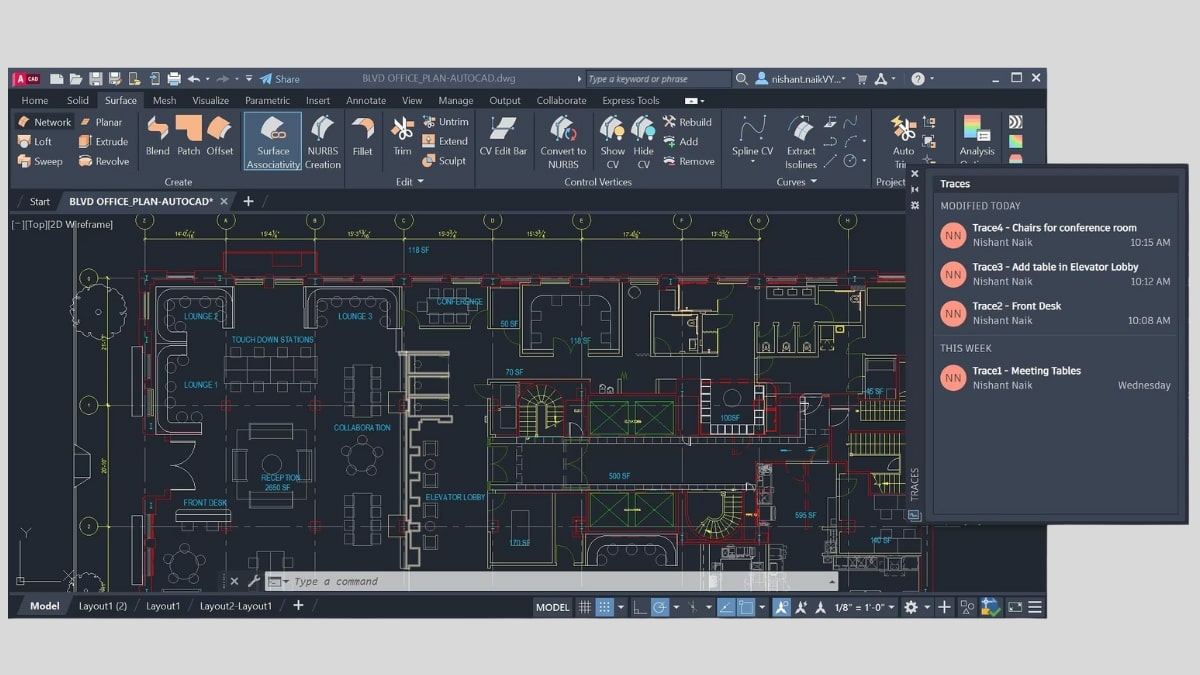
Task: Click Rebuild control vertices
Action: pos(686,122)
